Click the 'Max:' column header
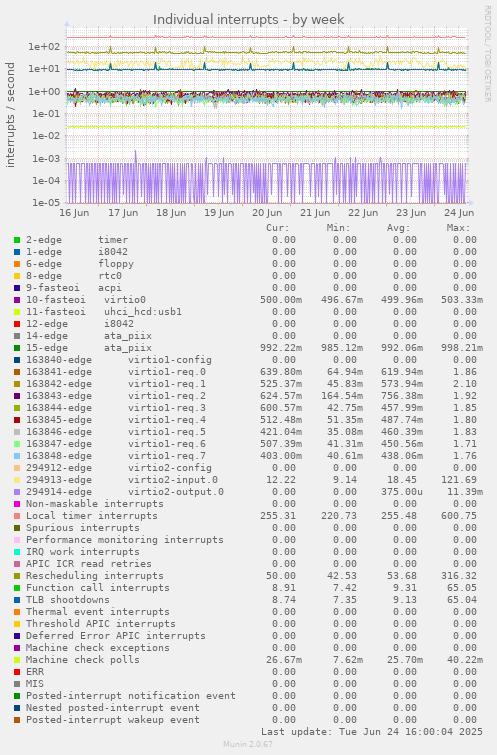Viewport: 497px width, 755px height. [x=458, y=228]
